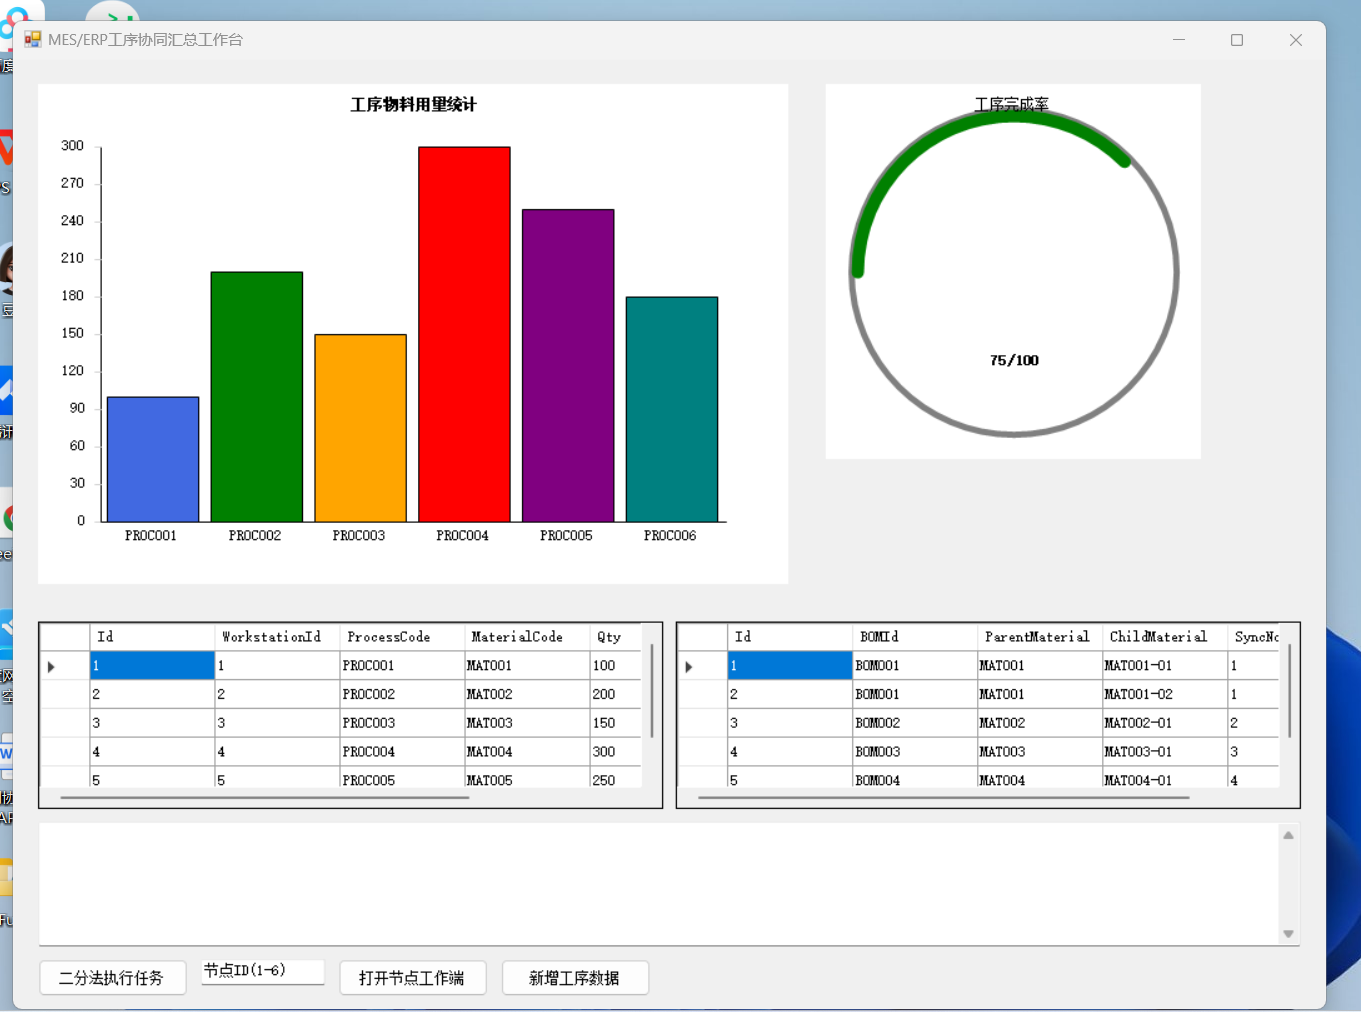Close the MES/ERP window
Screen dimensions: 1361x1012
(x=1296, y=40)
